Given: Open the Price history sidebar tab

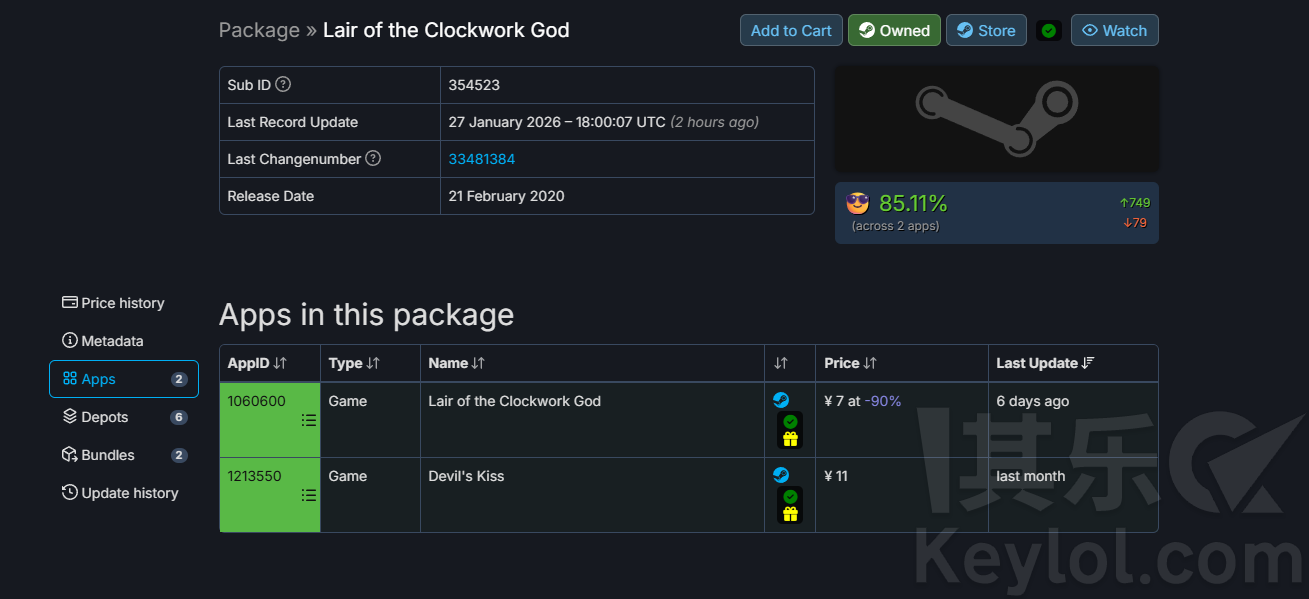Looking at the screenshot, I should click(x=113, y=303).
